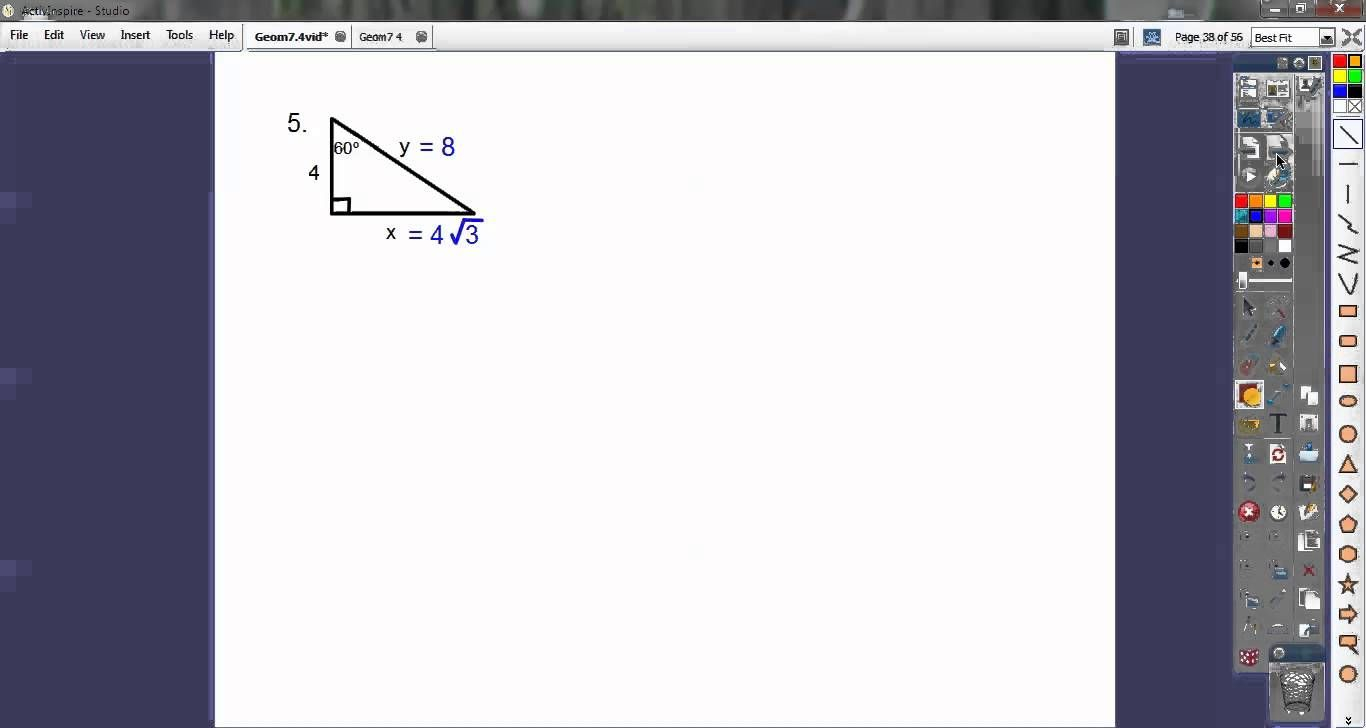
Task: Select the triangle shape
Action: [x=1348, y=464]
